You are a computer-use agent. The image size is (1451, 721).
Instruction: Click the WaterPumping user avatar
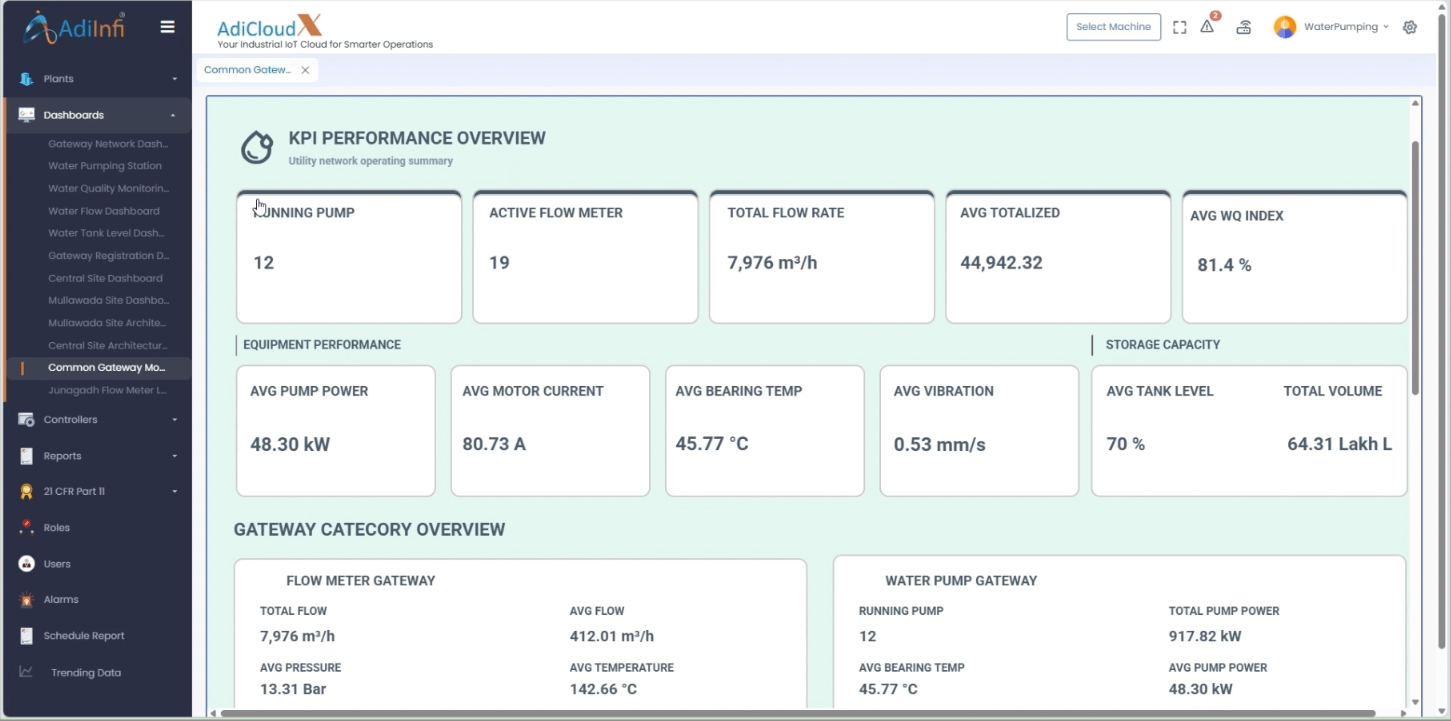pyautogui.click(x=1285, y=27)
